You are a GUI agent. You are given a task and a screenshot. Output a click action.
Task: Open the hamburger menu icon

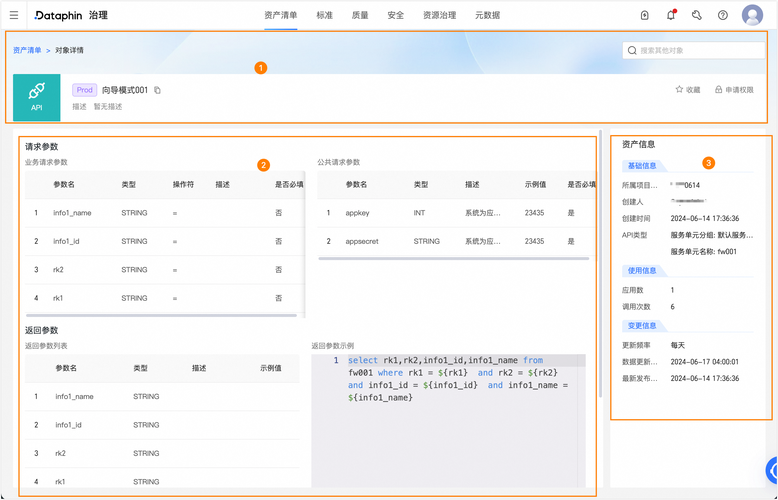[14, 15]
